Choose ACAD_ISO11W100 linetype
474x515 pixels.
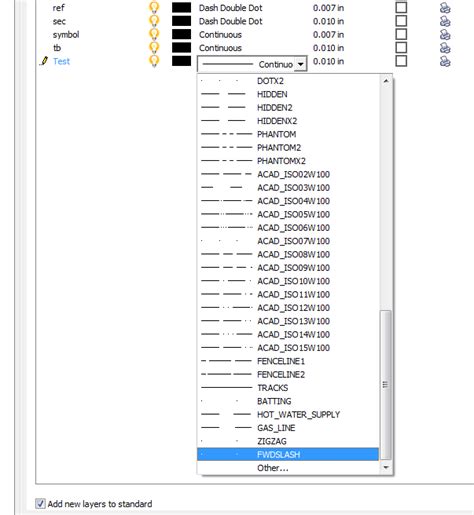(288, 294)
